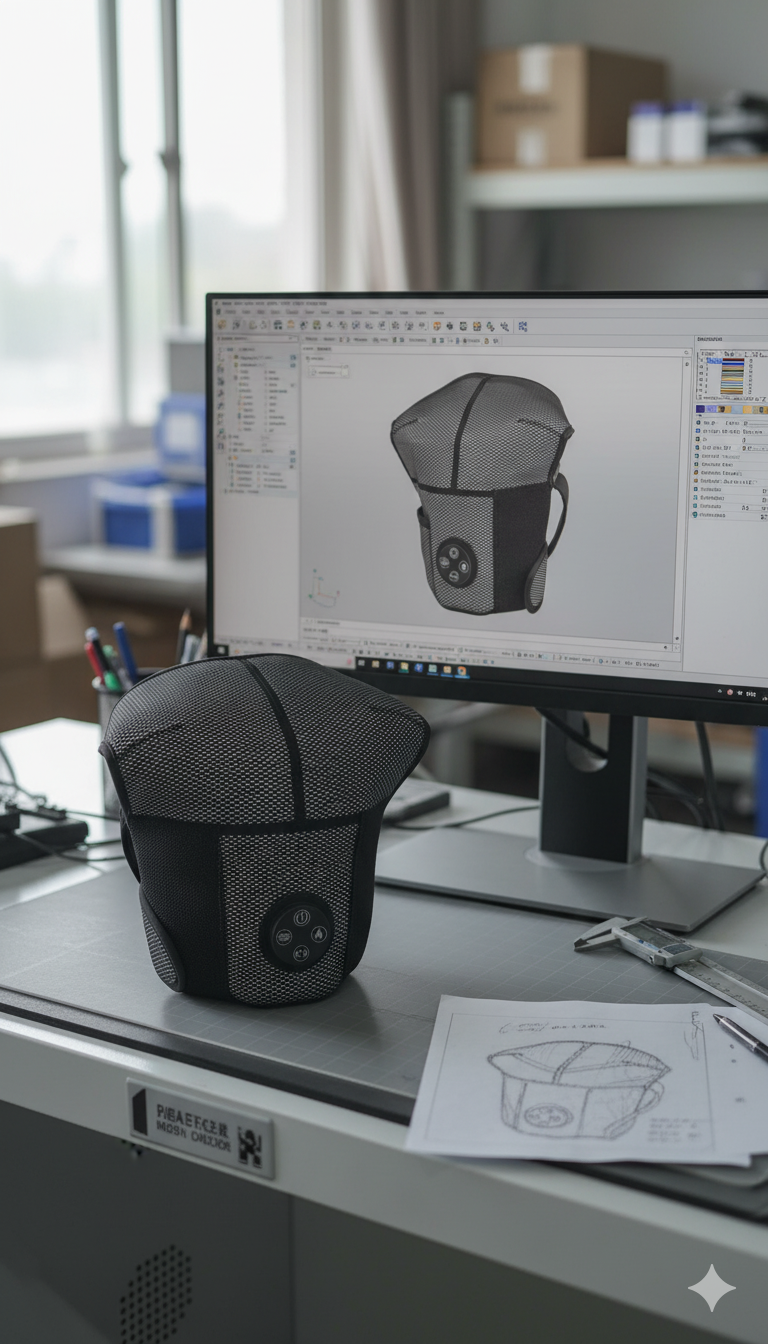This screenshot has width=768, height=1344.
Task: Open the dropdown arrow in the model tree header
Action: point(292,340)
